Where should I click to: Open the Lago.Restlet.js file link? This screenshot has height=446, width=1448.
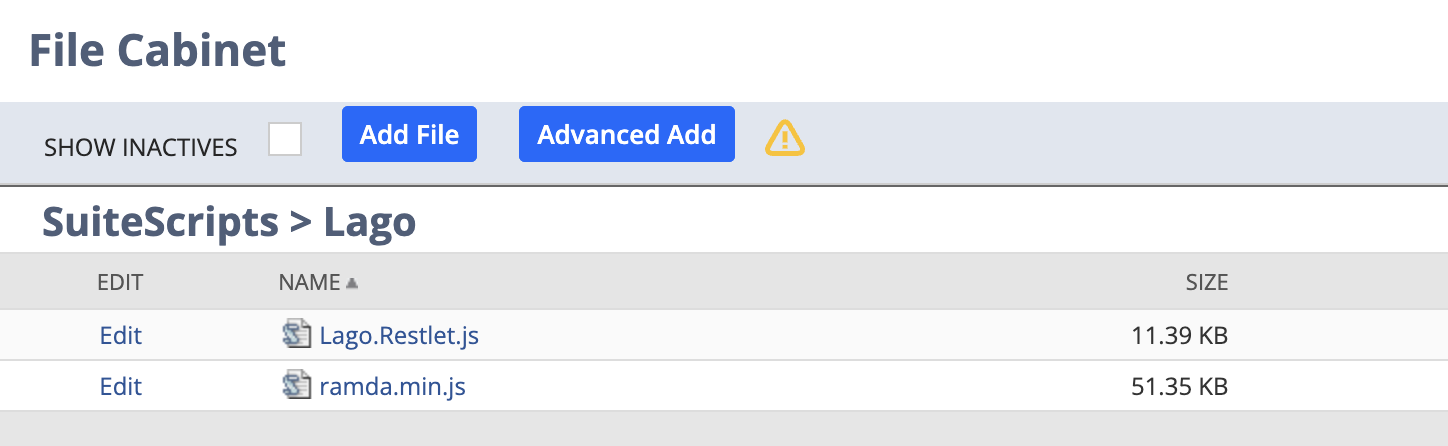tap(399, 335)
